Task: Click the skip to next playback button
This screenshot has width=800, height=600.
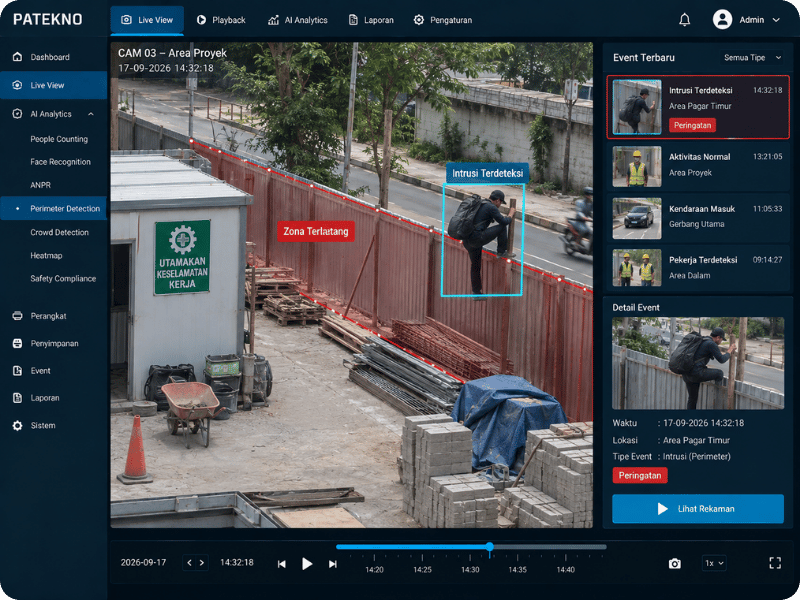Action: coord(333,564)
